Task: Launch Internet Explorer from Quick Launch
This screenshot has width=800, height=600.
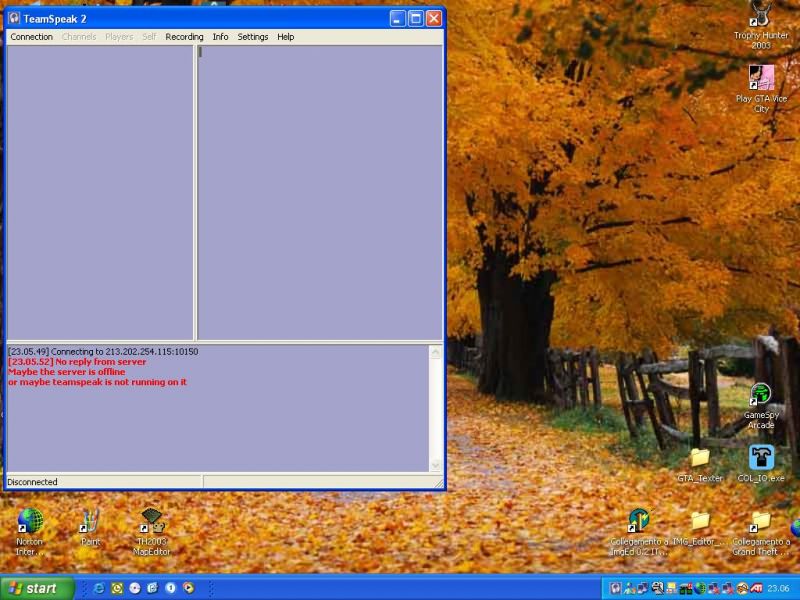Action: click(99, 588)
